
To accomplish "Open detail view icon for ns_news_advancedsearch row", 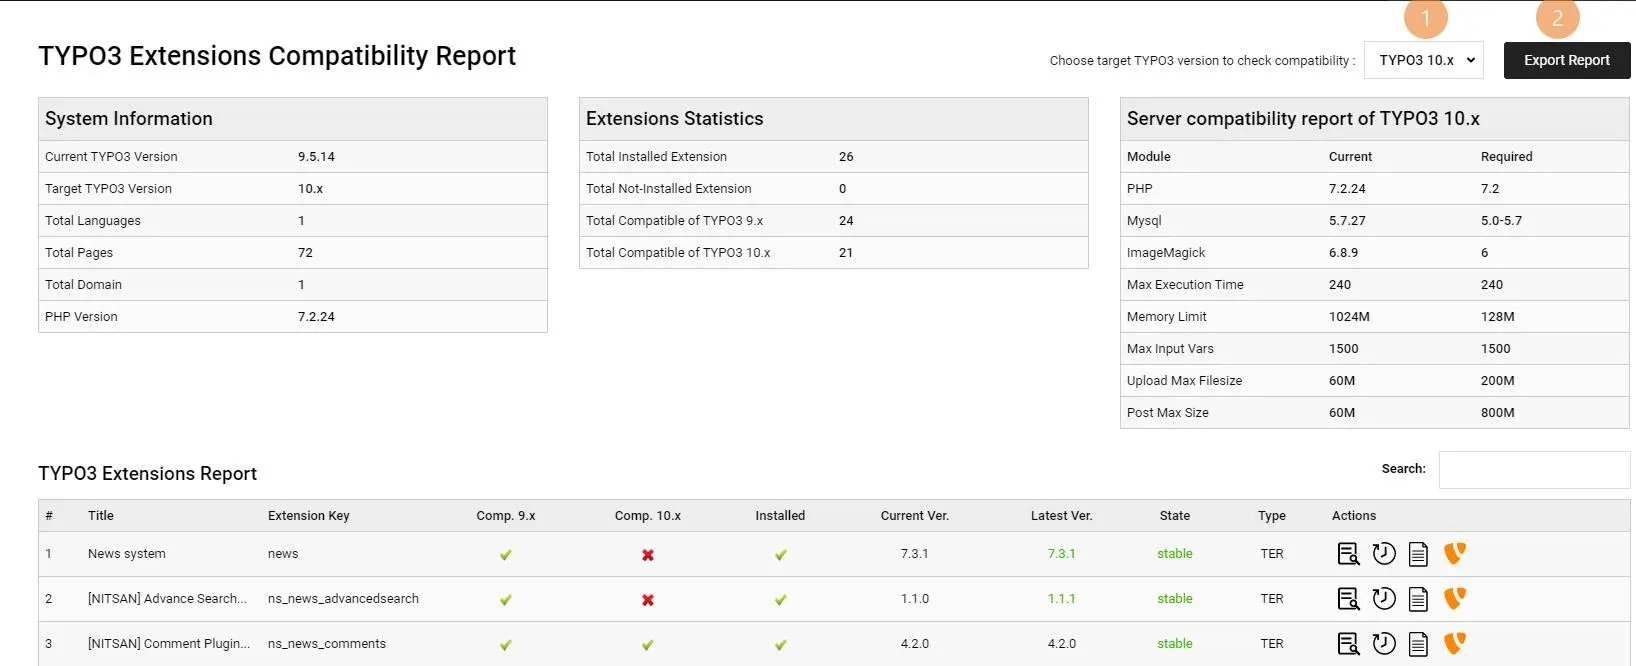I will pyautogui.click(x=1348, y=599).
